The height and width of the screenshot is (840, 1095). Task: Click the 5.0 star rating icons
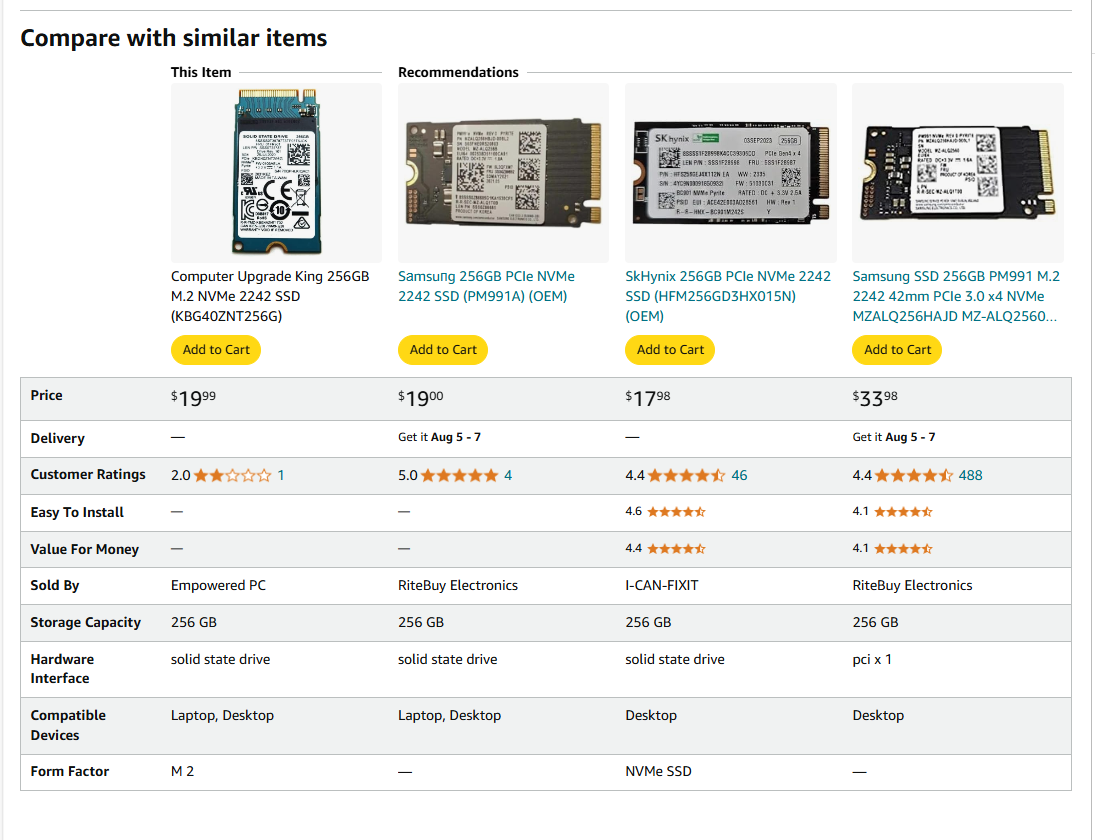click(460, 476)
